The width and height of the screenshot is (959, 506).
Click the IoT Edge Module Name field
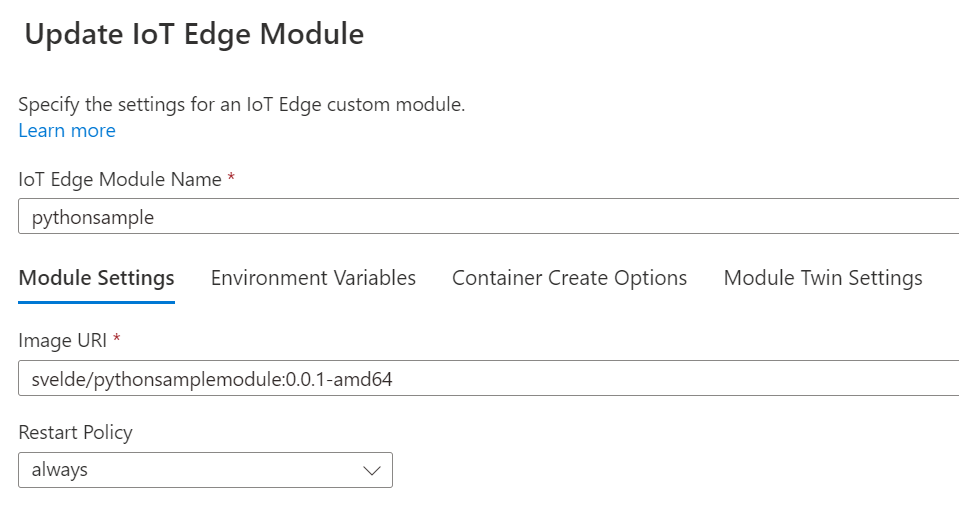[x=489, y=216]
